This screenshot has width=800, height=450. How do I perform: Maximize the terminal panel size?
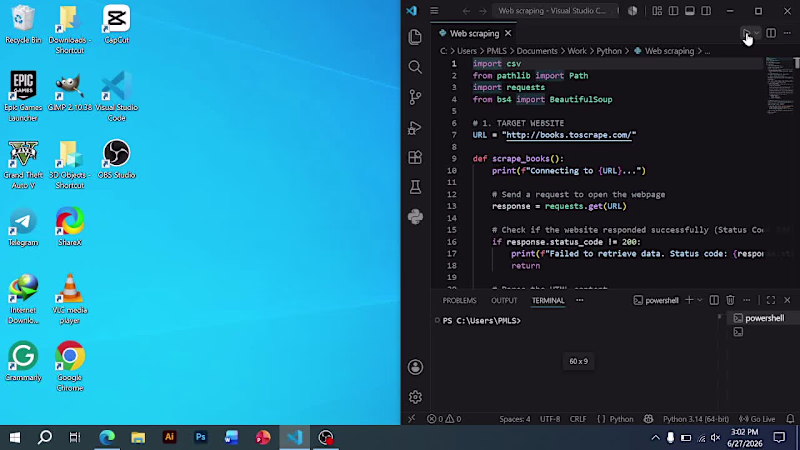tap(771, 300)
